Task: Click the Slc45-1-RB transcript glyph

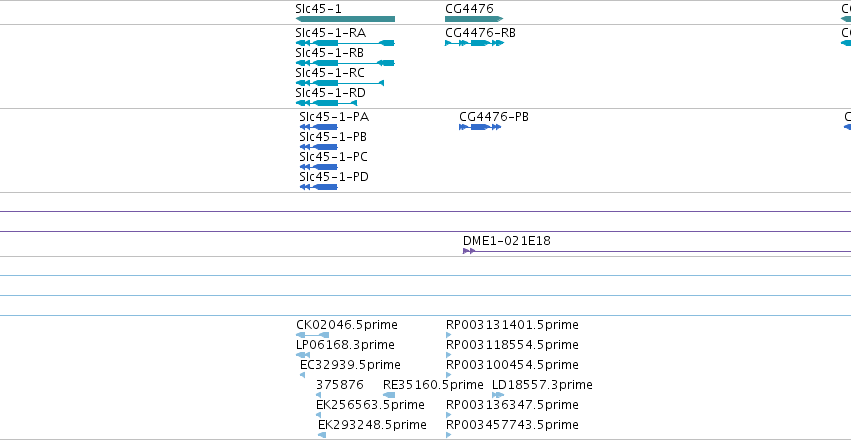Action: click(x=345, y=63)
